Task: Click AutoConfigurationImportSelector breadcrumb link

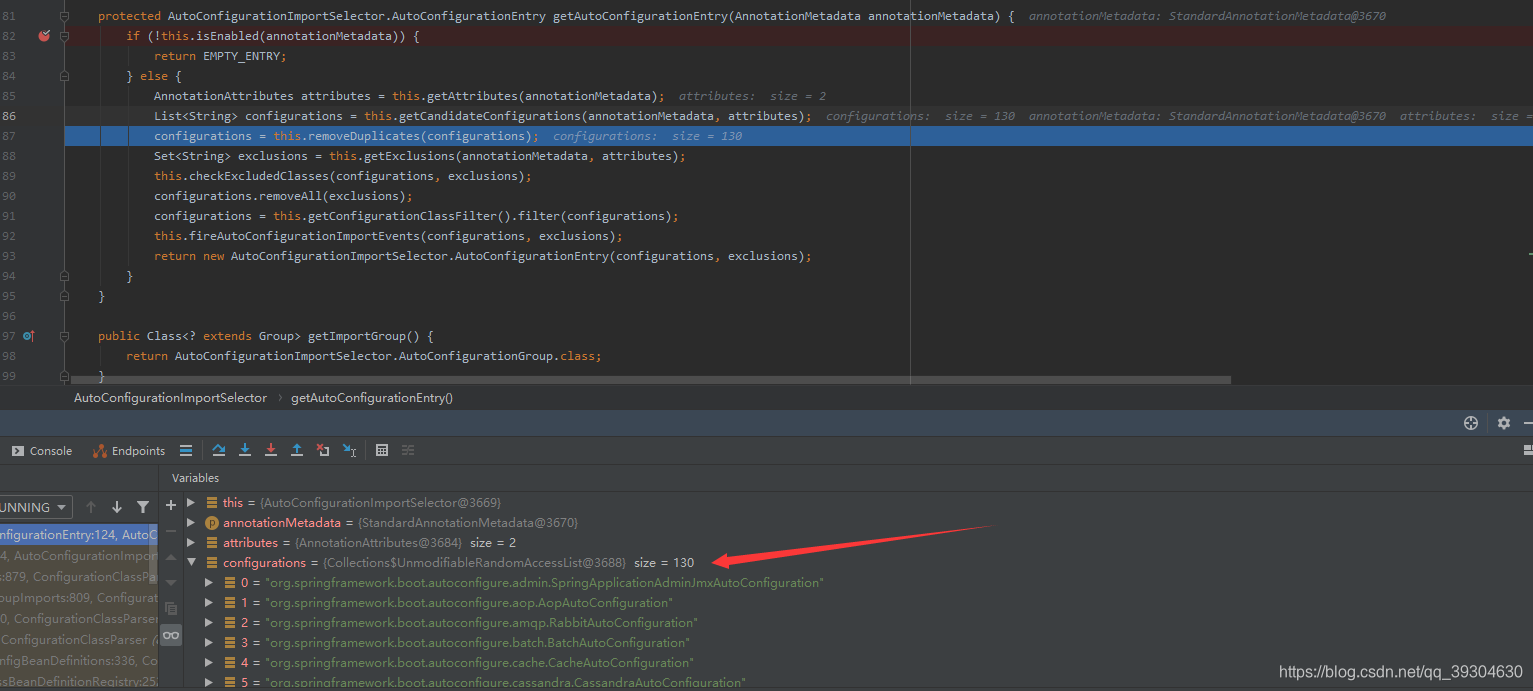Action: 170,397
